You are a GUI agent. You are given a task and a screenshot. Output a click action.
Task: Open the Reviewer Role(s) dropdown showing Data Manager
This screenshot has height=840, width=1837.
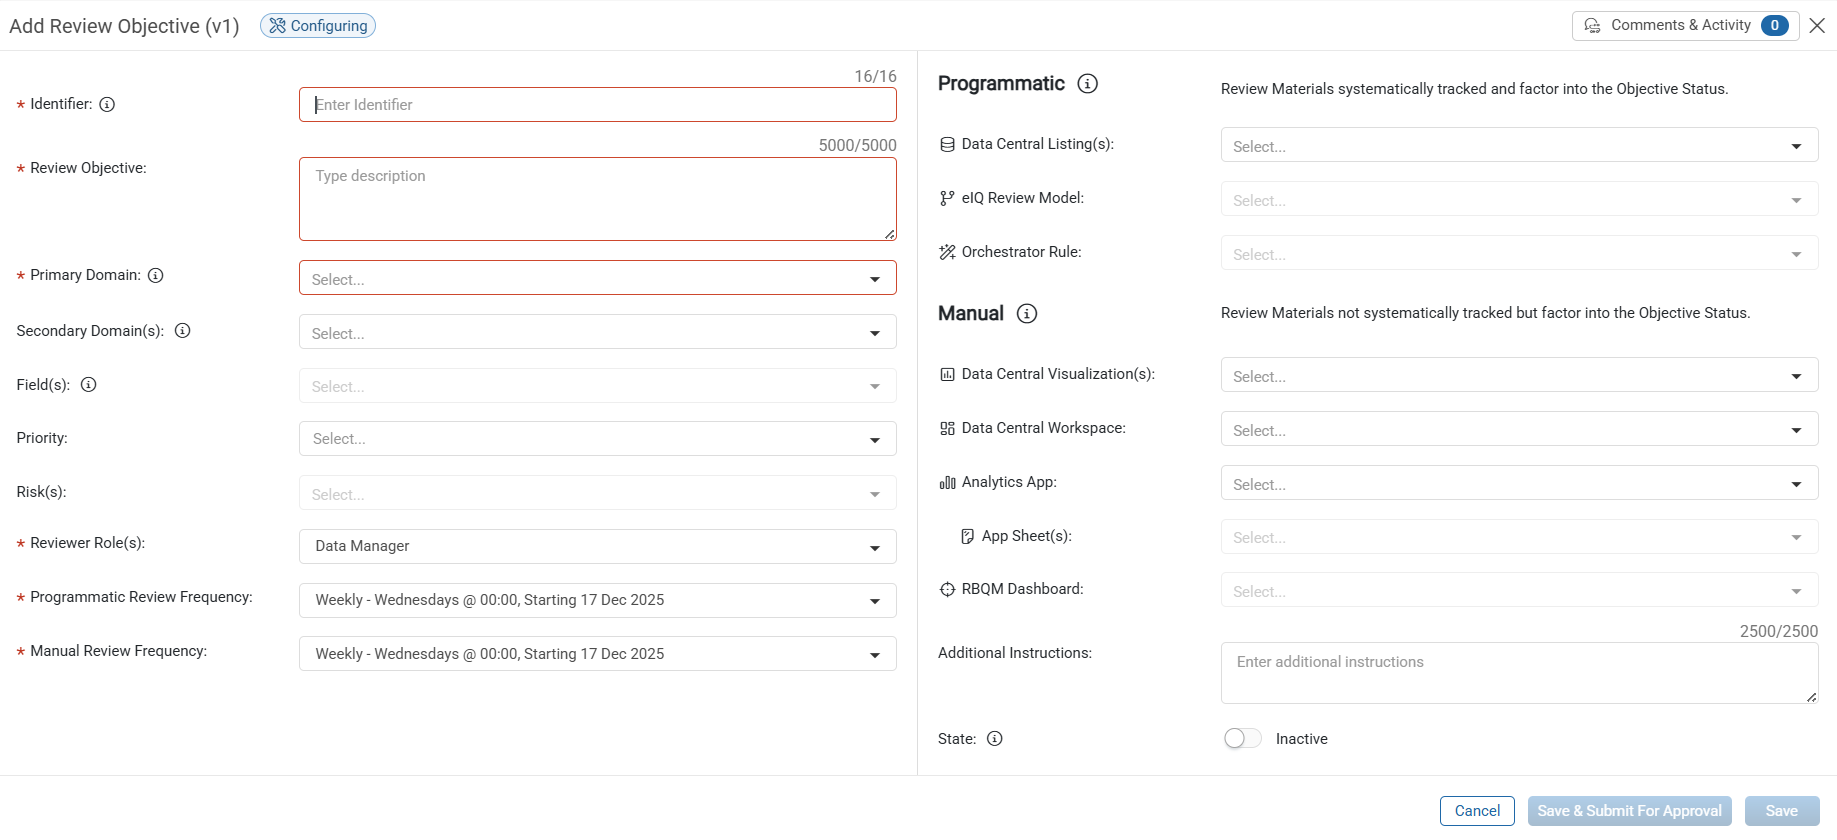(x=598, y=547)
